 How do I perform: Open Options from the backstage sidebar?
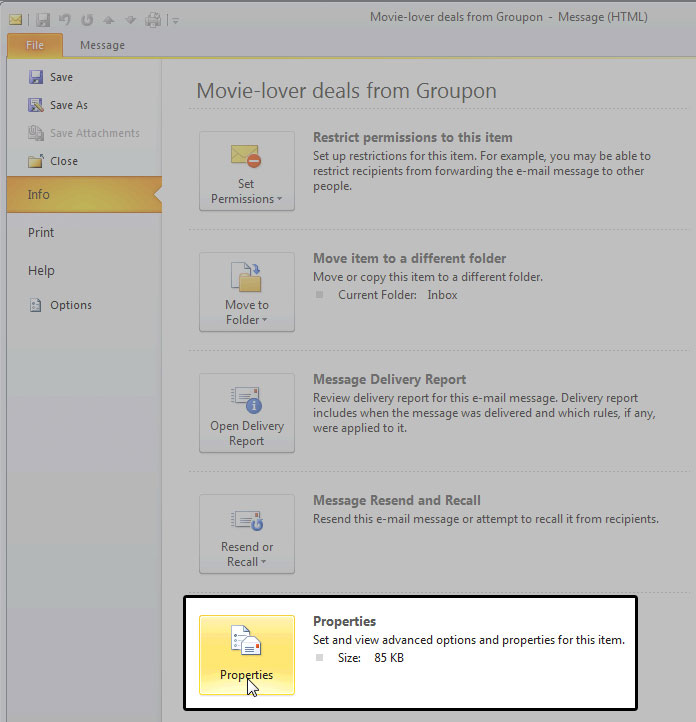click(70, 305)
